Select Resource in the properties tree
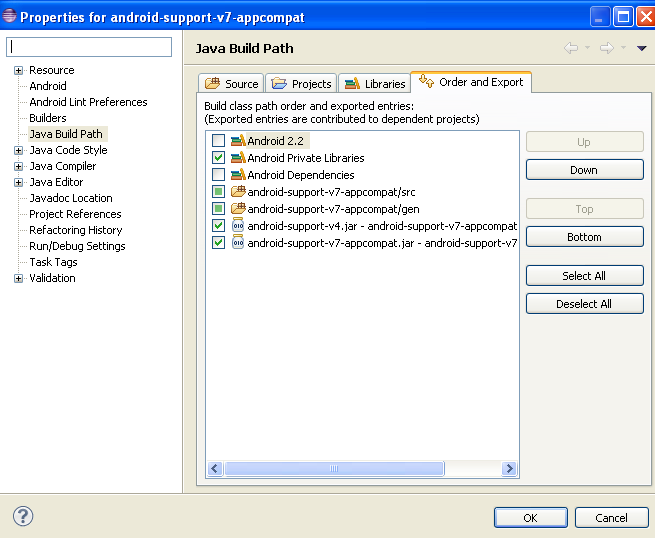Viewport: 655px width, 538px height. coord(52,70)
